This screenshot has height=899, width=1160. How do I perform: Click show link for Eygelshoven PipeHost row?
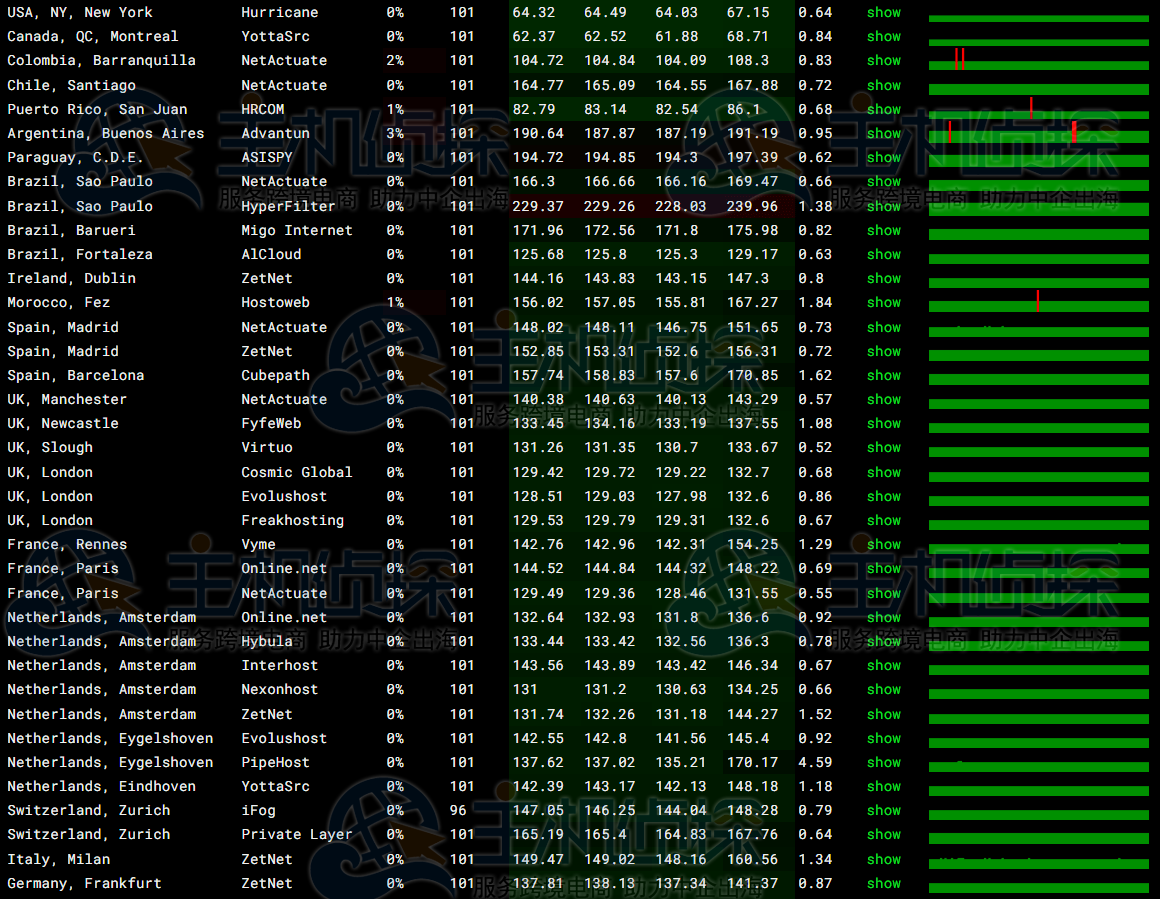point(883,762)
